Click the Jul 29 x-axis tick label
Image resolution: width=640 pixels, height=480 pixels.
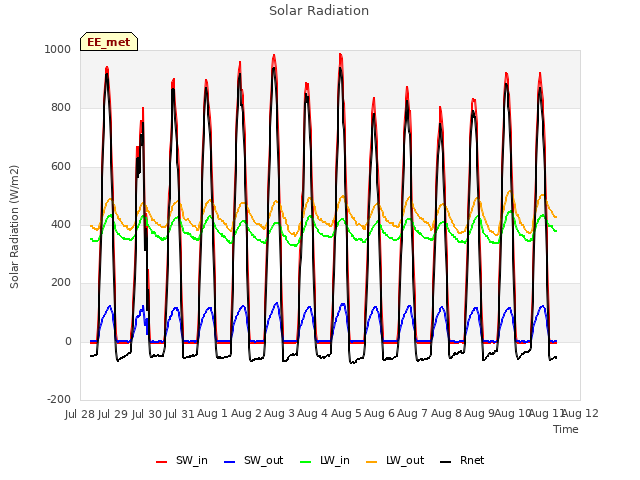tap(113, 414)
